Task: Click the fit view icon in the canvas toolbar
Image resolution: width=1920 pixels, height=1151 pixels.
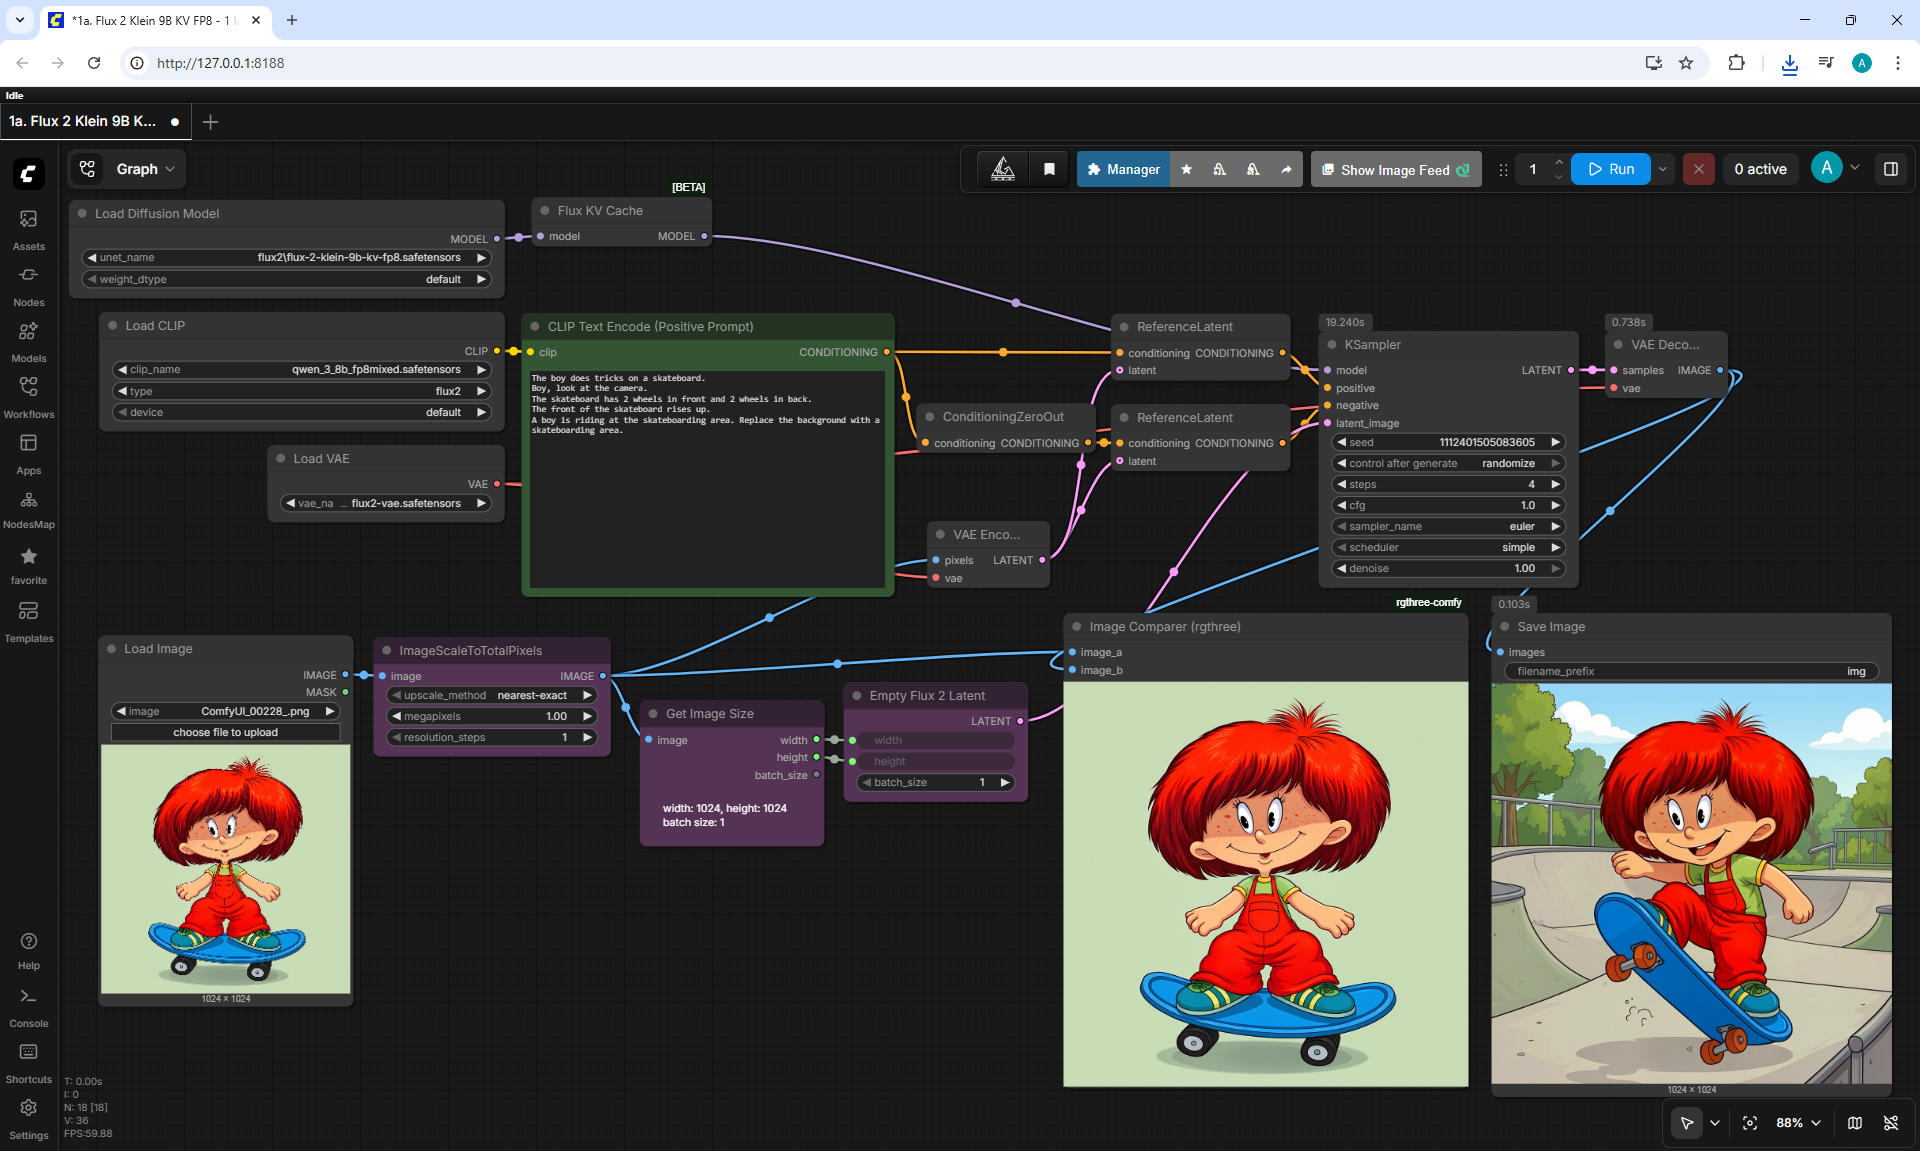Action: 1750,1123
